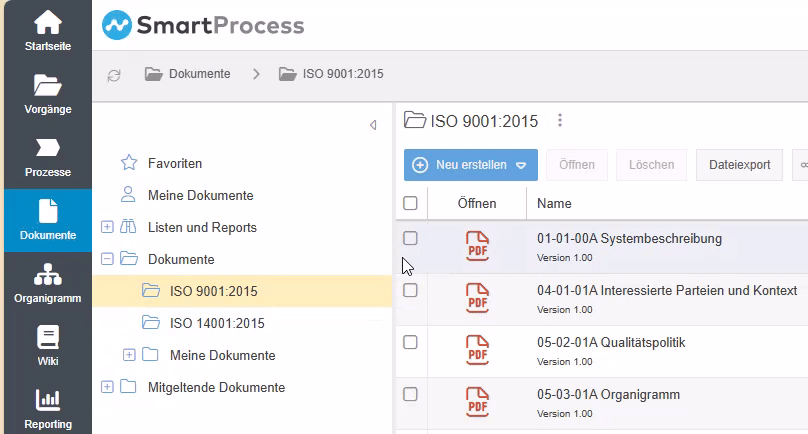
Task: Go to Vorgänge in the sidebar
Action: click(x=46, y=92)
